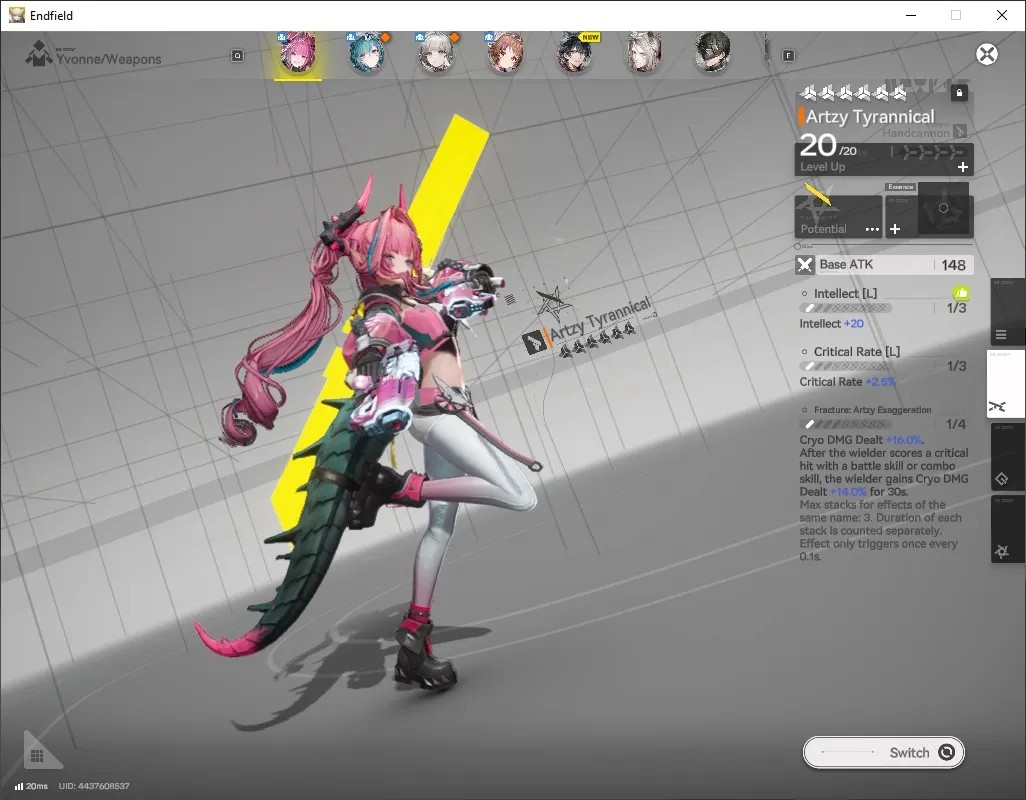Close the weapon screen with the X icon
The width and height of the screenshot is (1026, 800).
pyautogui.click(x=987, y=54)
